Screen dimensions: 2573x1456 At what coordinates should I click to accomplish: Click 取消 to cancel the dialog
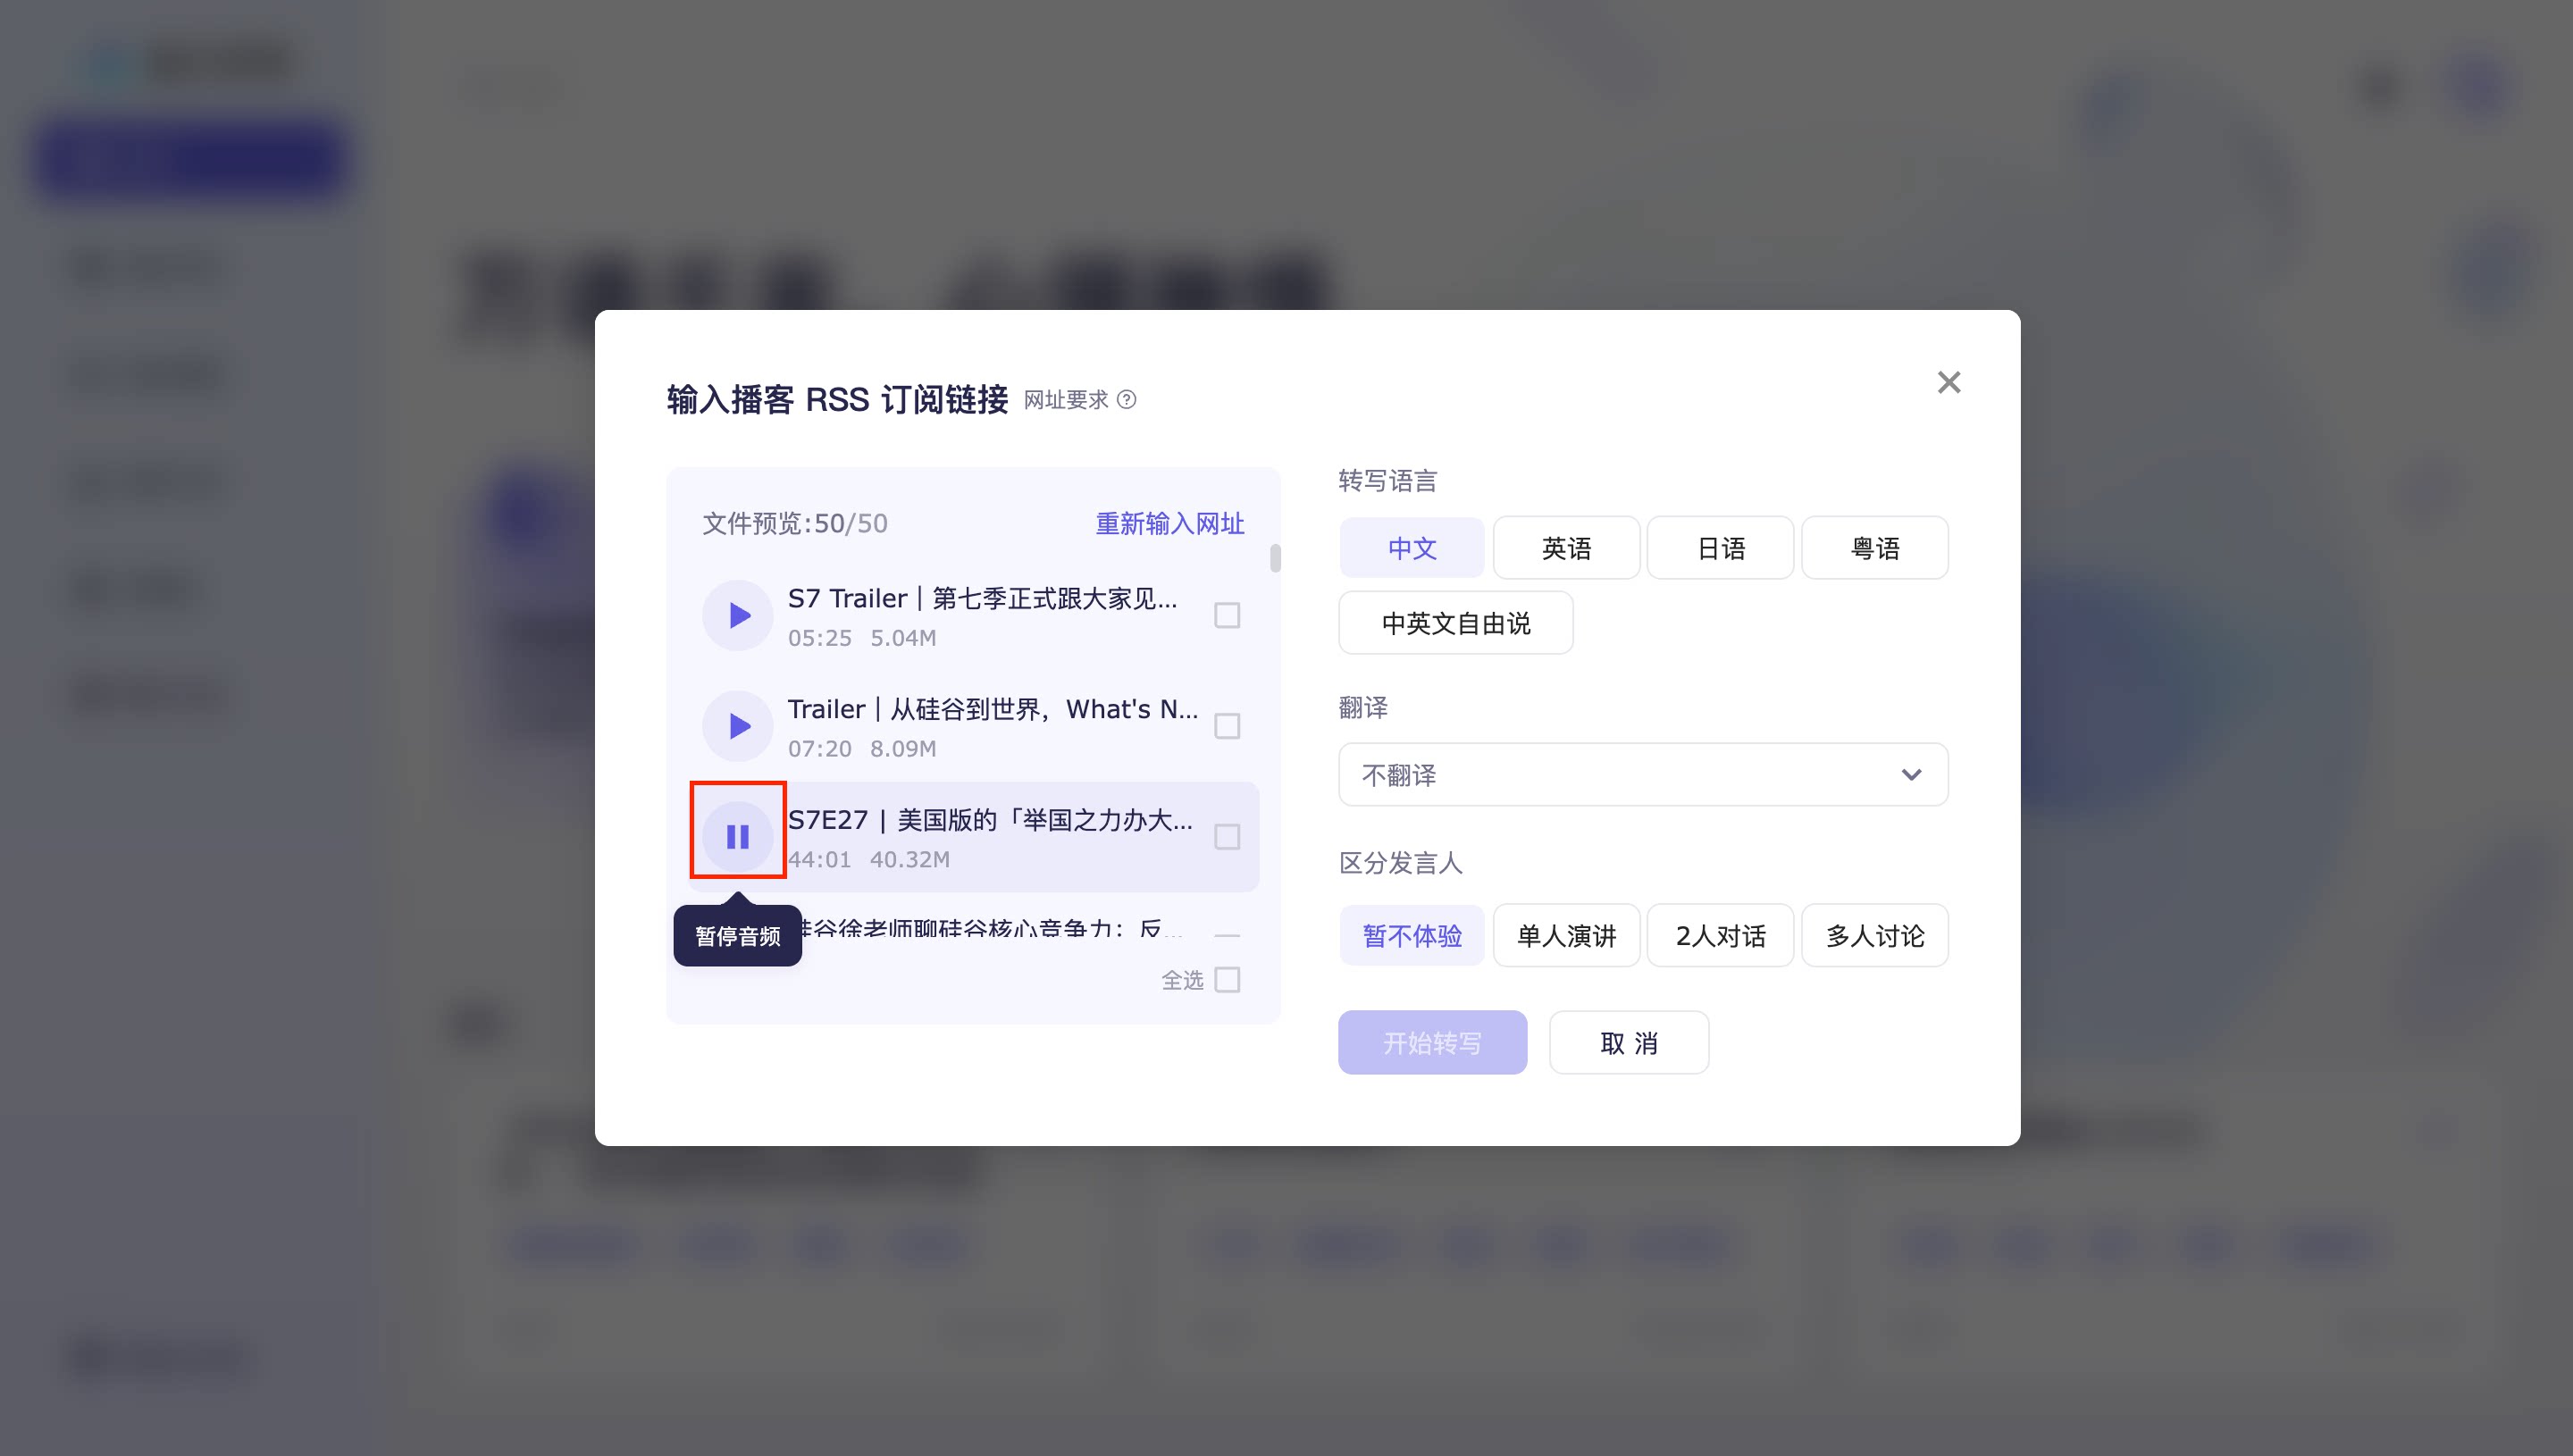[1628, 1042]
